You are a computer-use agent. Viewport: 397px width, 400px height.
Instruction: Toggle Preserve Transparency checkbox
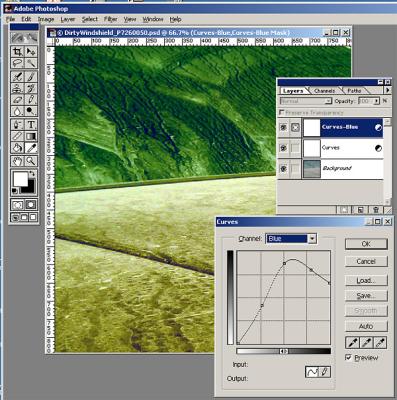[282, 112]
